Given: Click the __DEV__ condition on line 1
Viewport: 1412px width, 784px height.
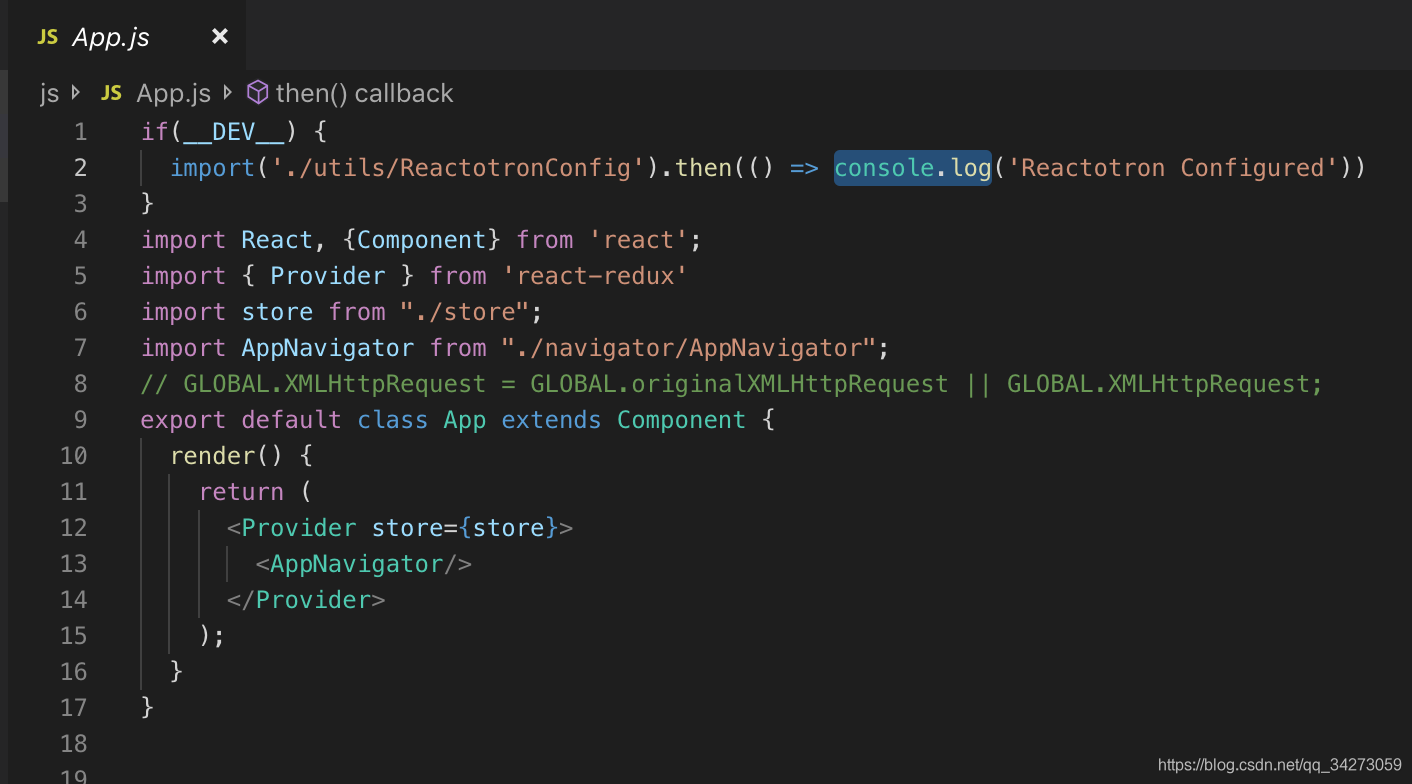Looking at the screenshot, I should (x=235, y=132).
